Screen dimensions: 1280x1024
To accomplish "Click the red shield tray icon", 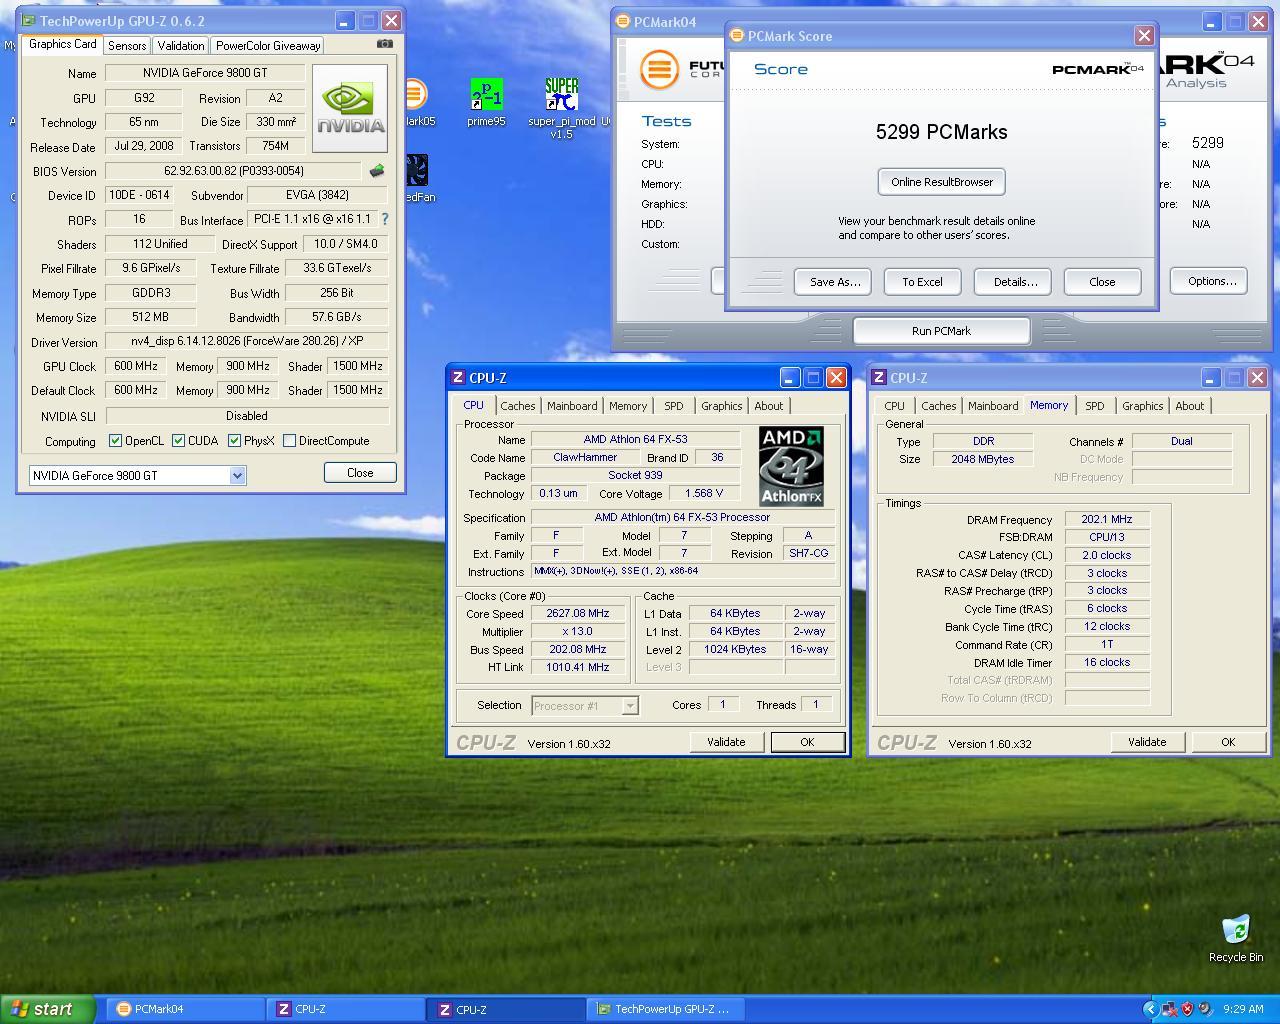I will tap(1187, 1009).
